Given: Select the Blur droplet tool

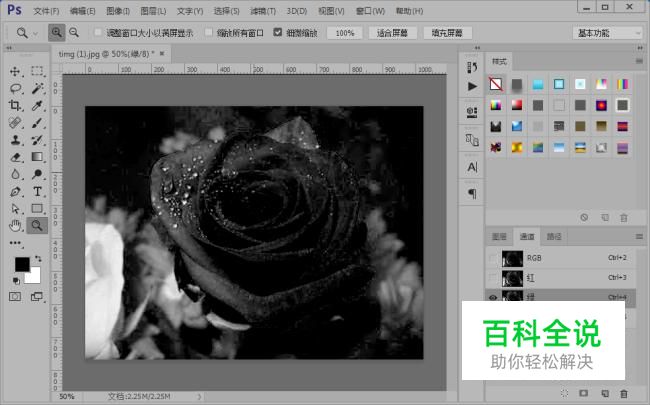Looking at the screenshot, I should (15, 174).
